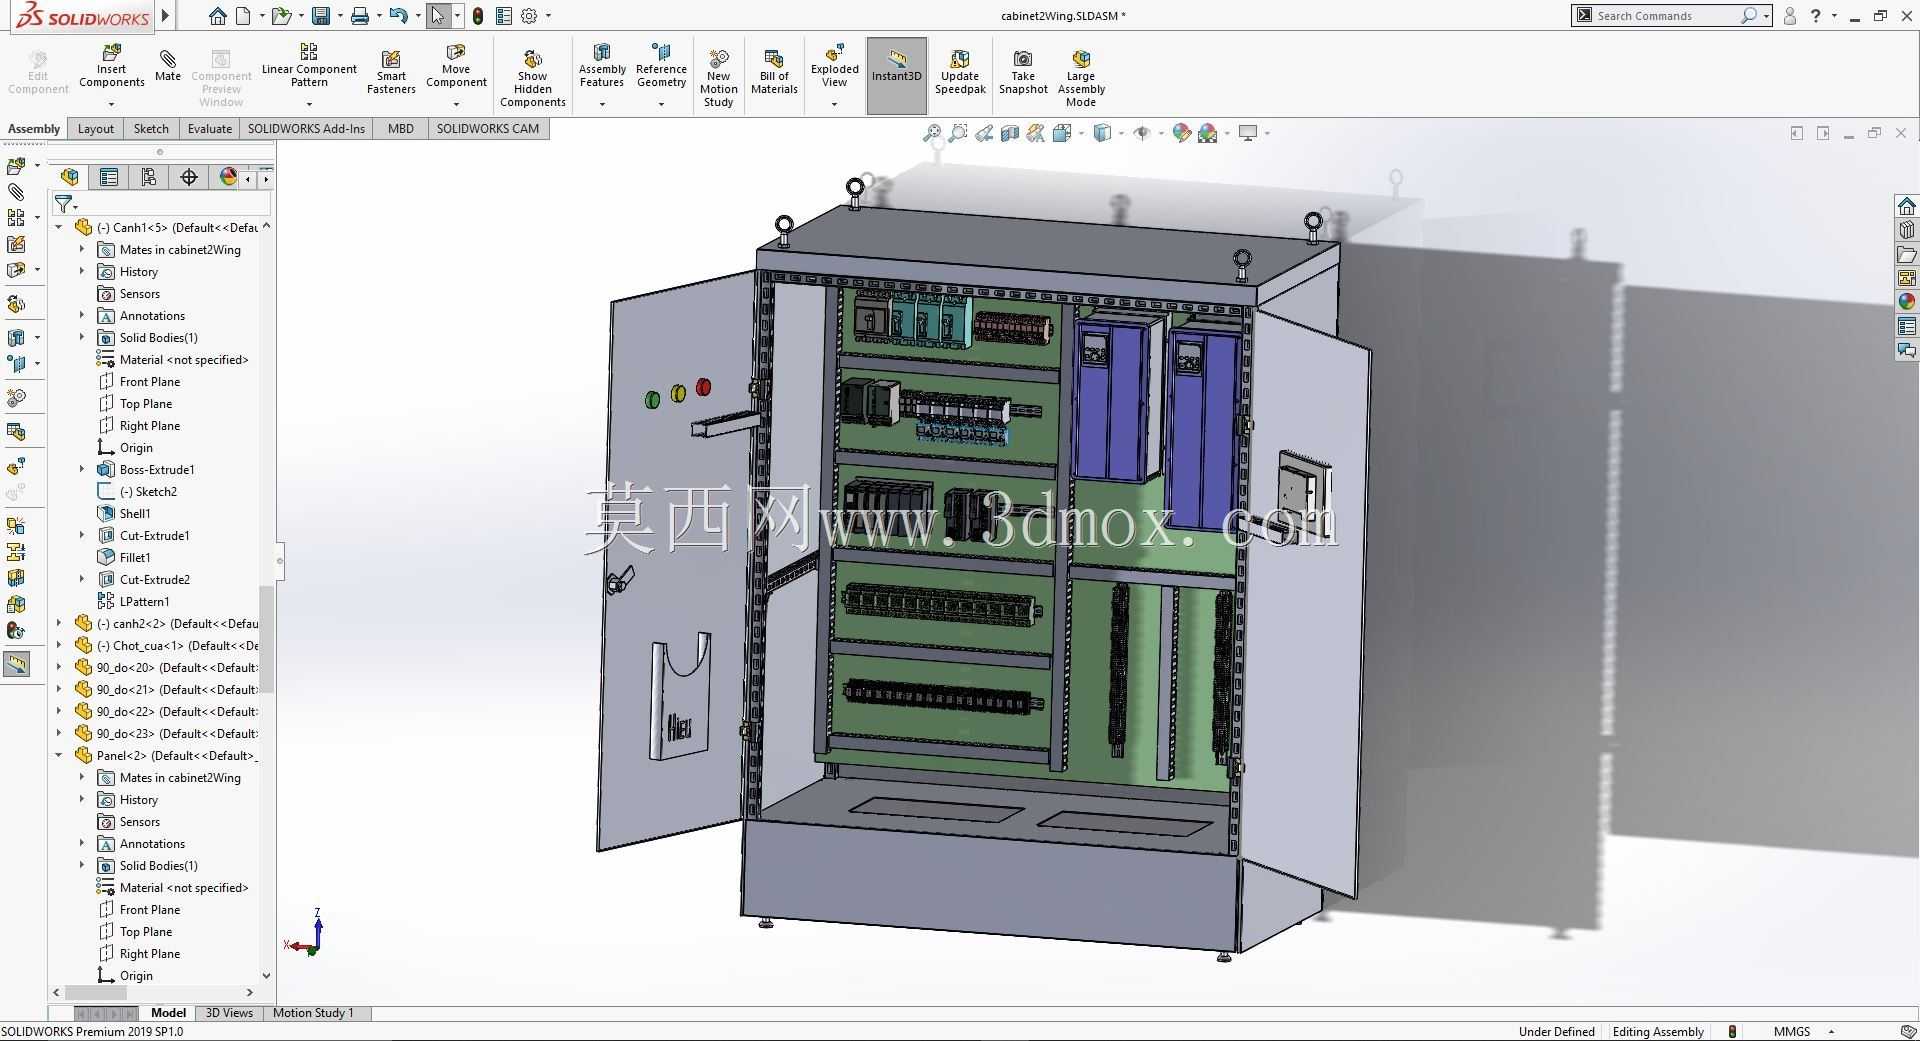
Task: Expand Canh1<5> History folder
Action: click(82, 272)
